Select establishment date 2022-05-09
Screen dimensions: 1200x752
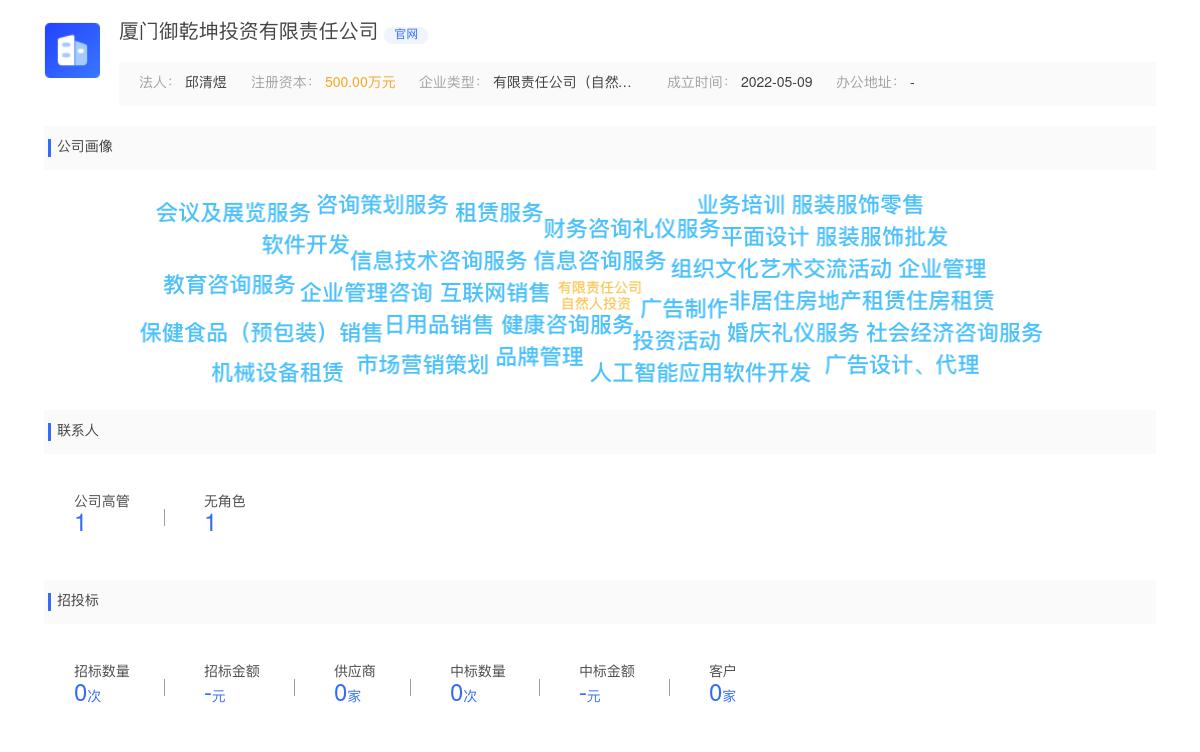pos(776,83)
